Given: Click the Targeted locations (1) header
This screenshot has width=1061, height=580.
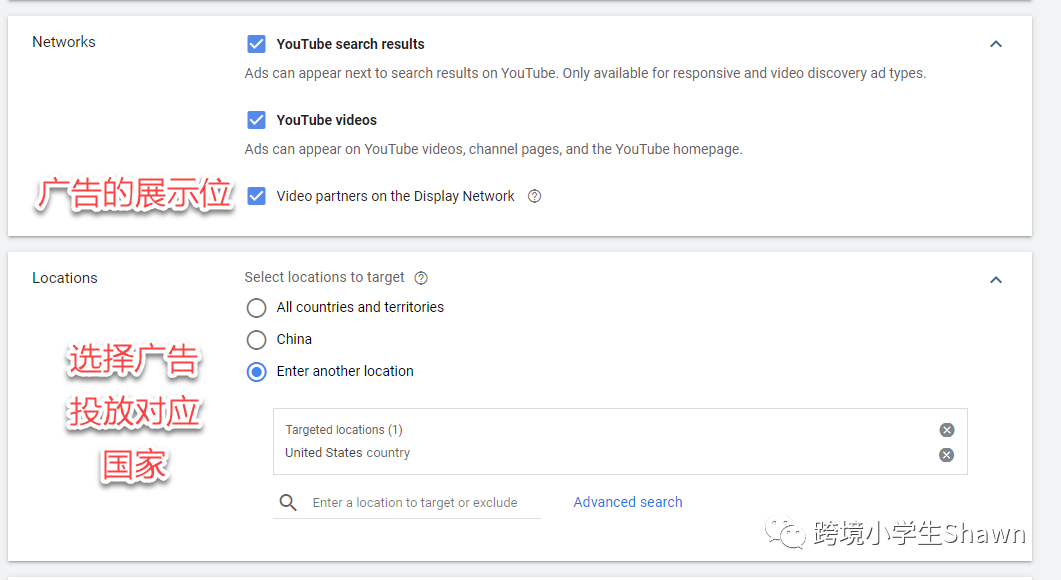Looking at the screenshot, I should [x=344, y=430].
